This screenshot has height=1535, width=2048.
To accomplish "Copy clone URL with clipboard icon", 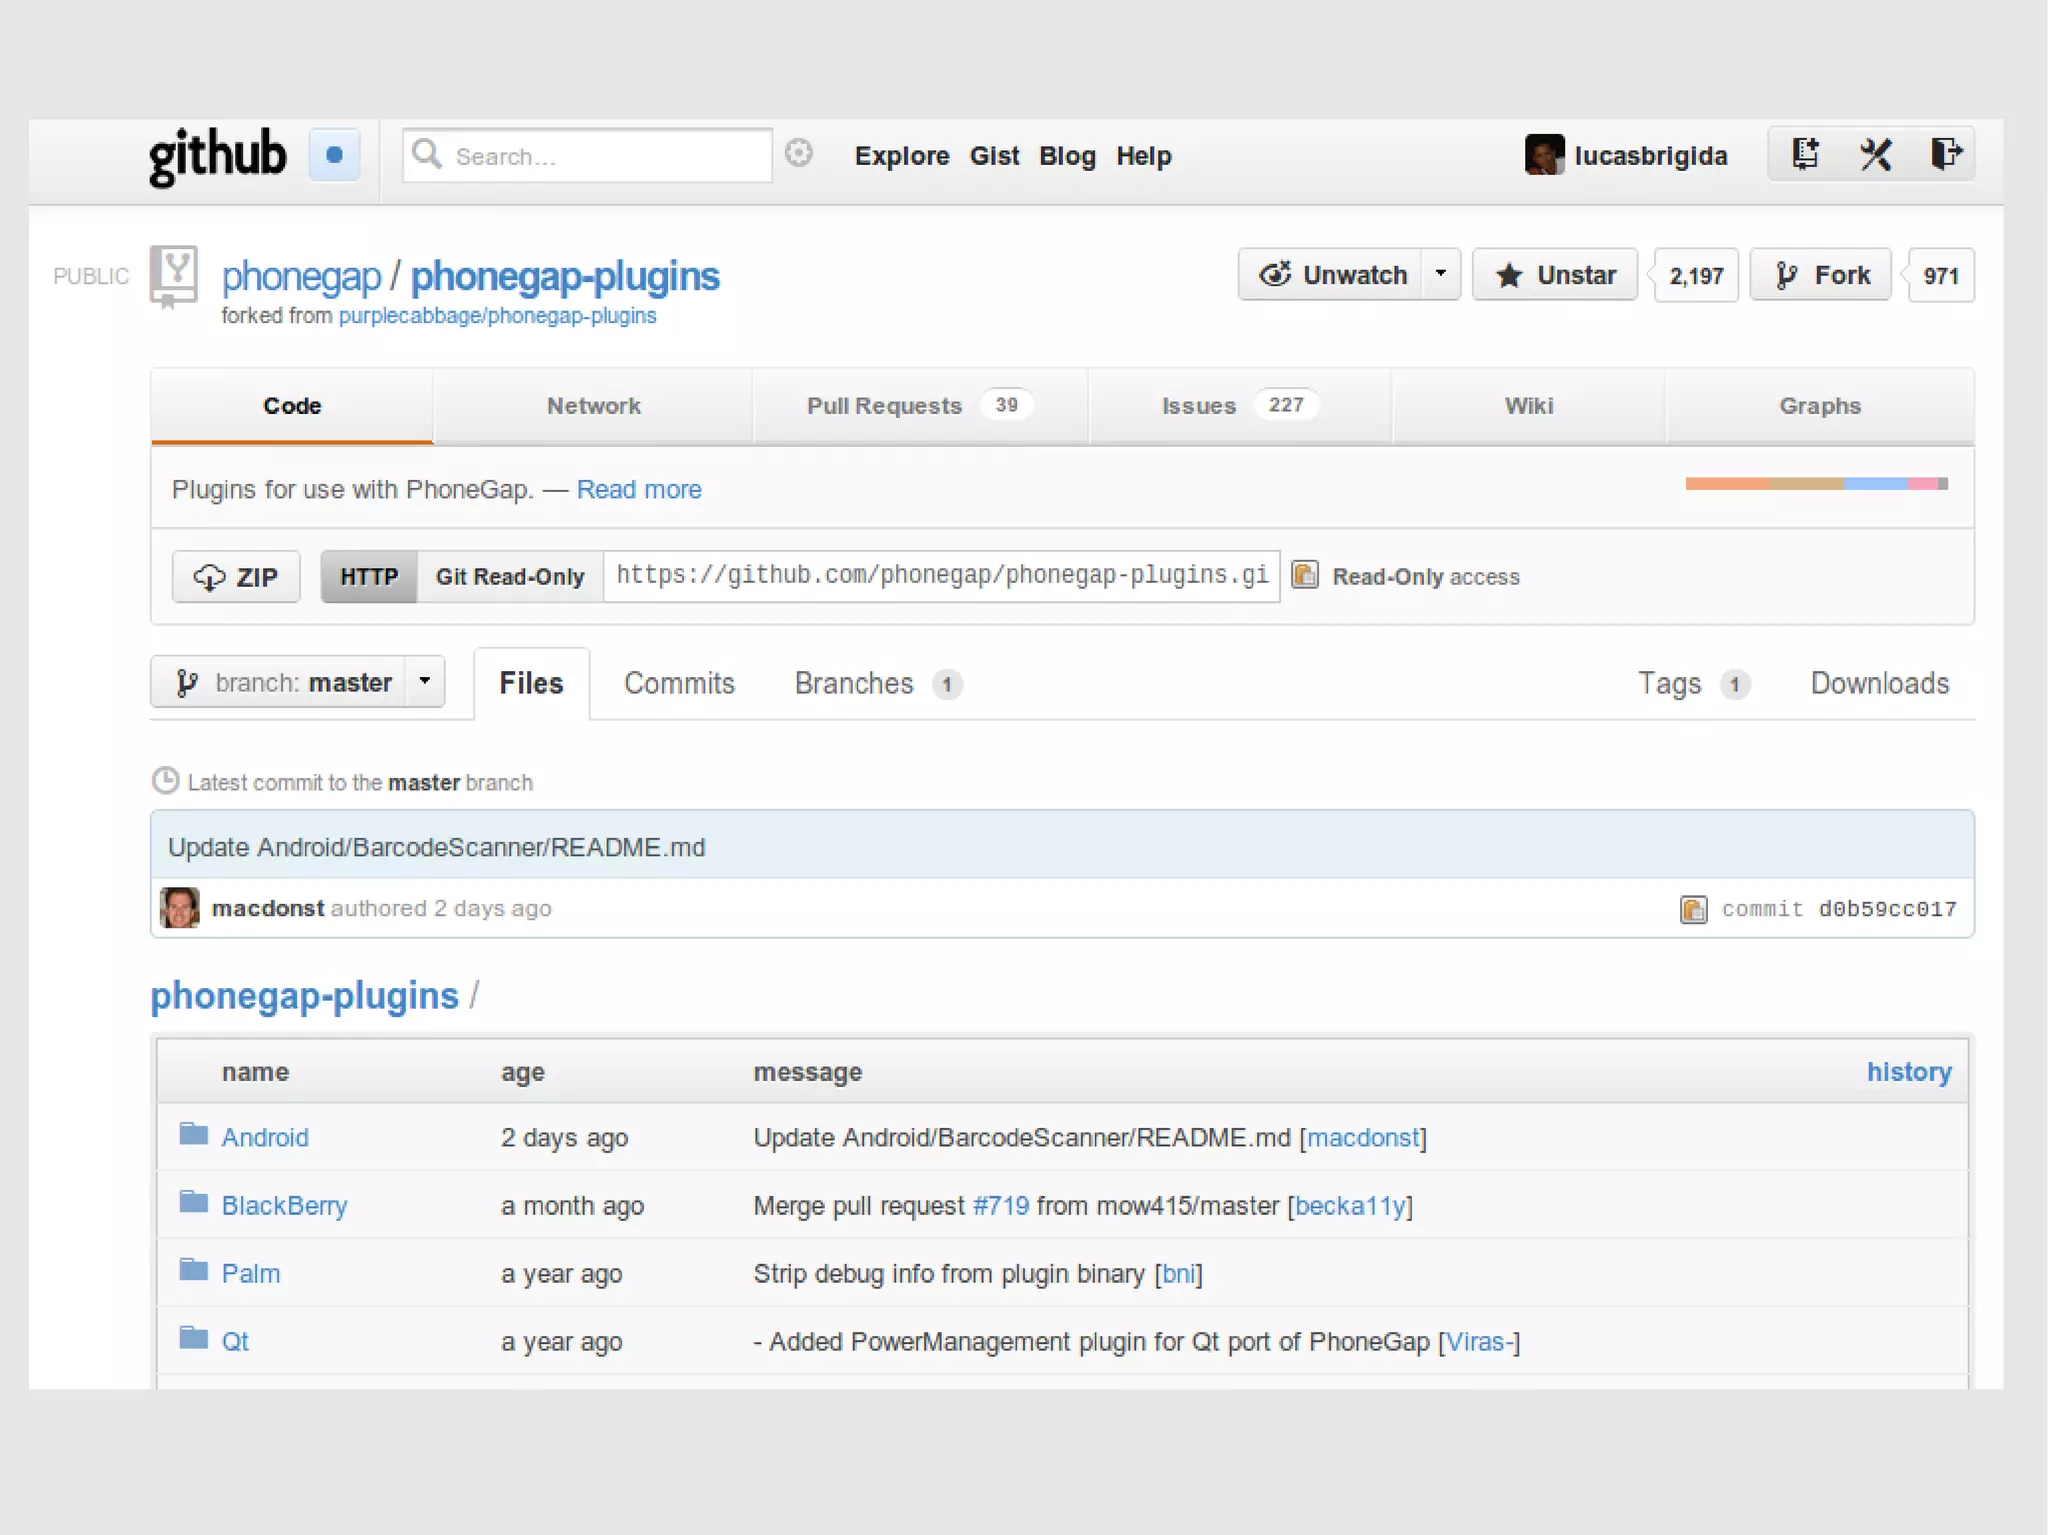I will click(x=1305, y=575).
